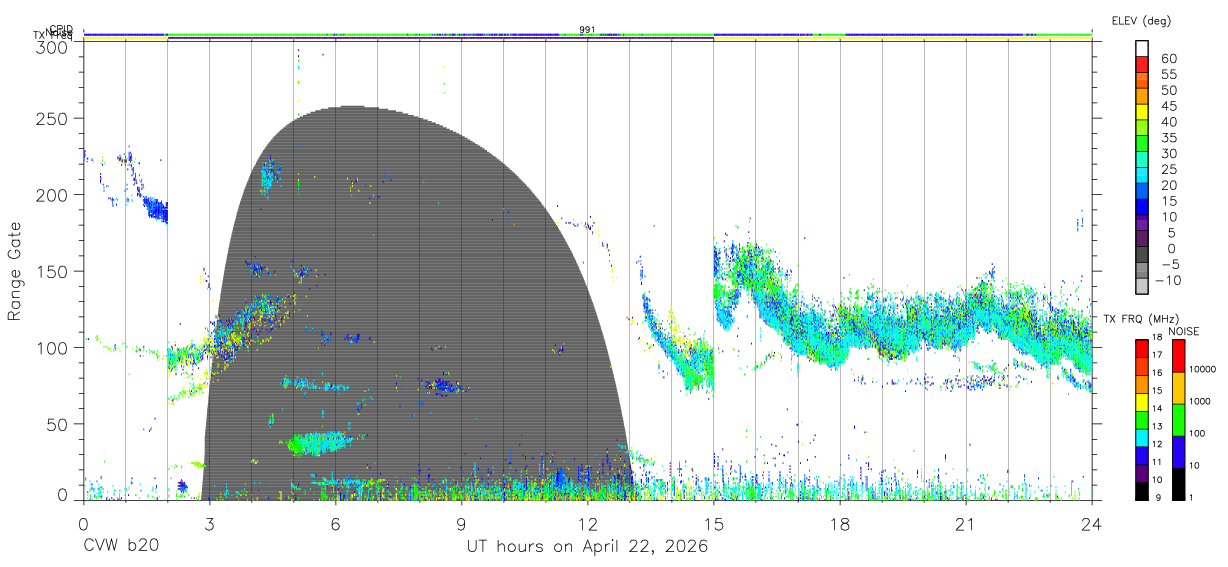Click the '9' tick on UT hours axis
Screen dimensions: 1228x567
(x=462, y=524)
